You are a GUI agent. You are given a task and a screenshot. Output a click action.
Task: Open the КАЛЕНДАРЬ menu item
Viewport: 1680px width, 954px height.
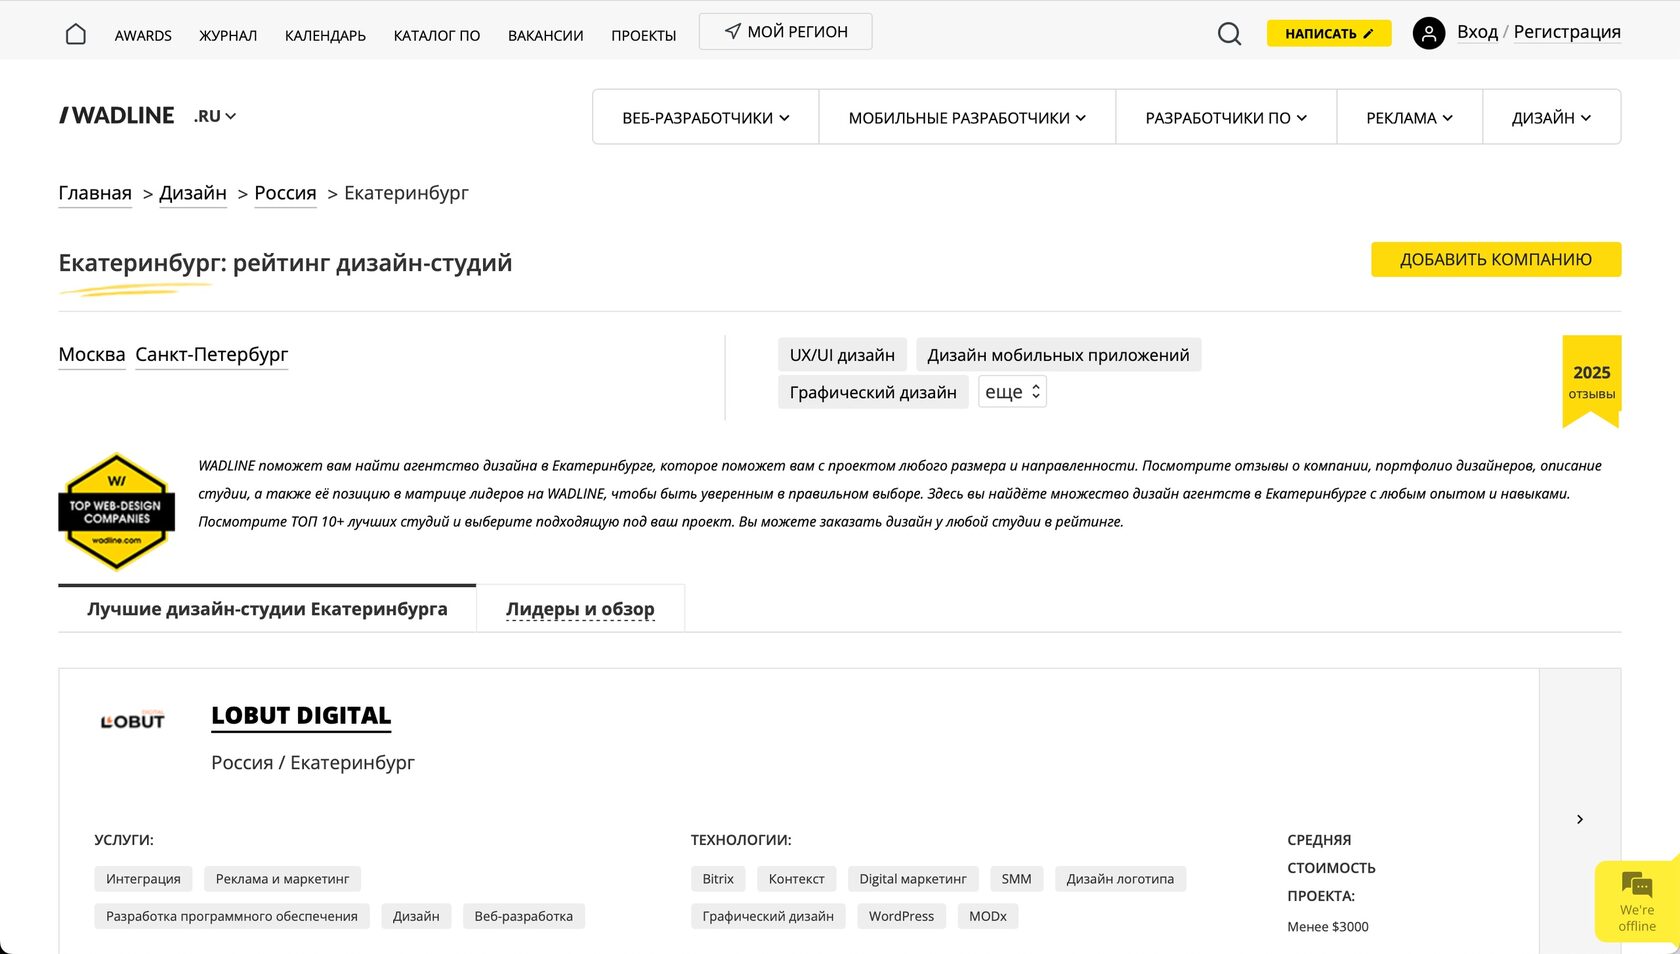click(x=325, y=36)
